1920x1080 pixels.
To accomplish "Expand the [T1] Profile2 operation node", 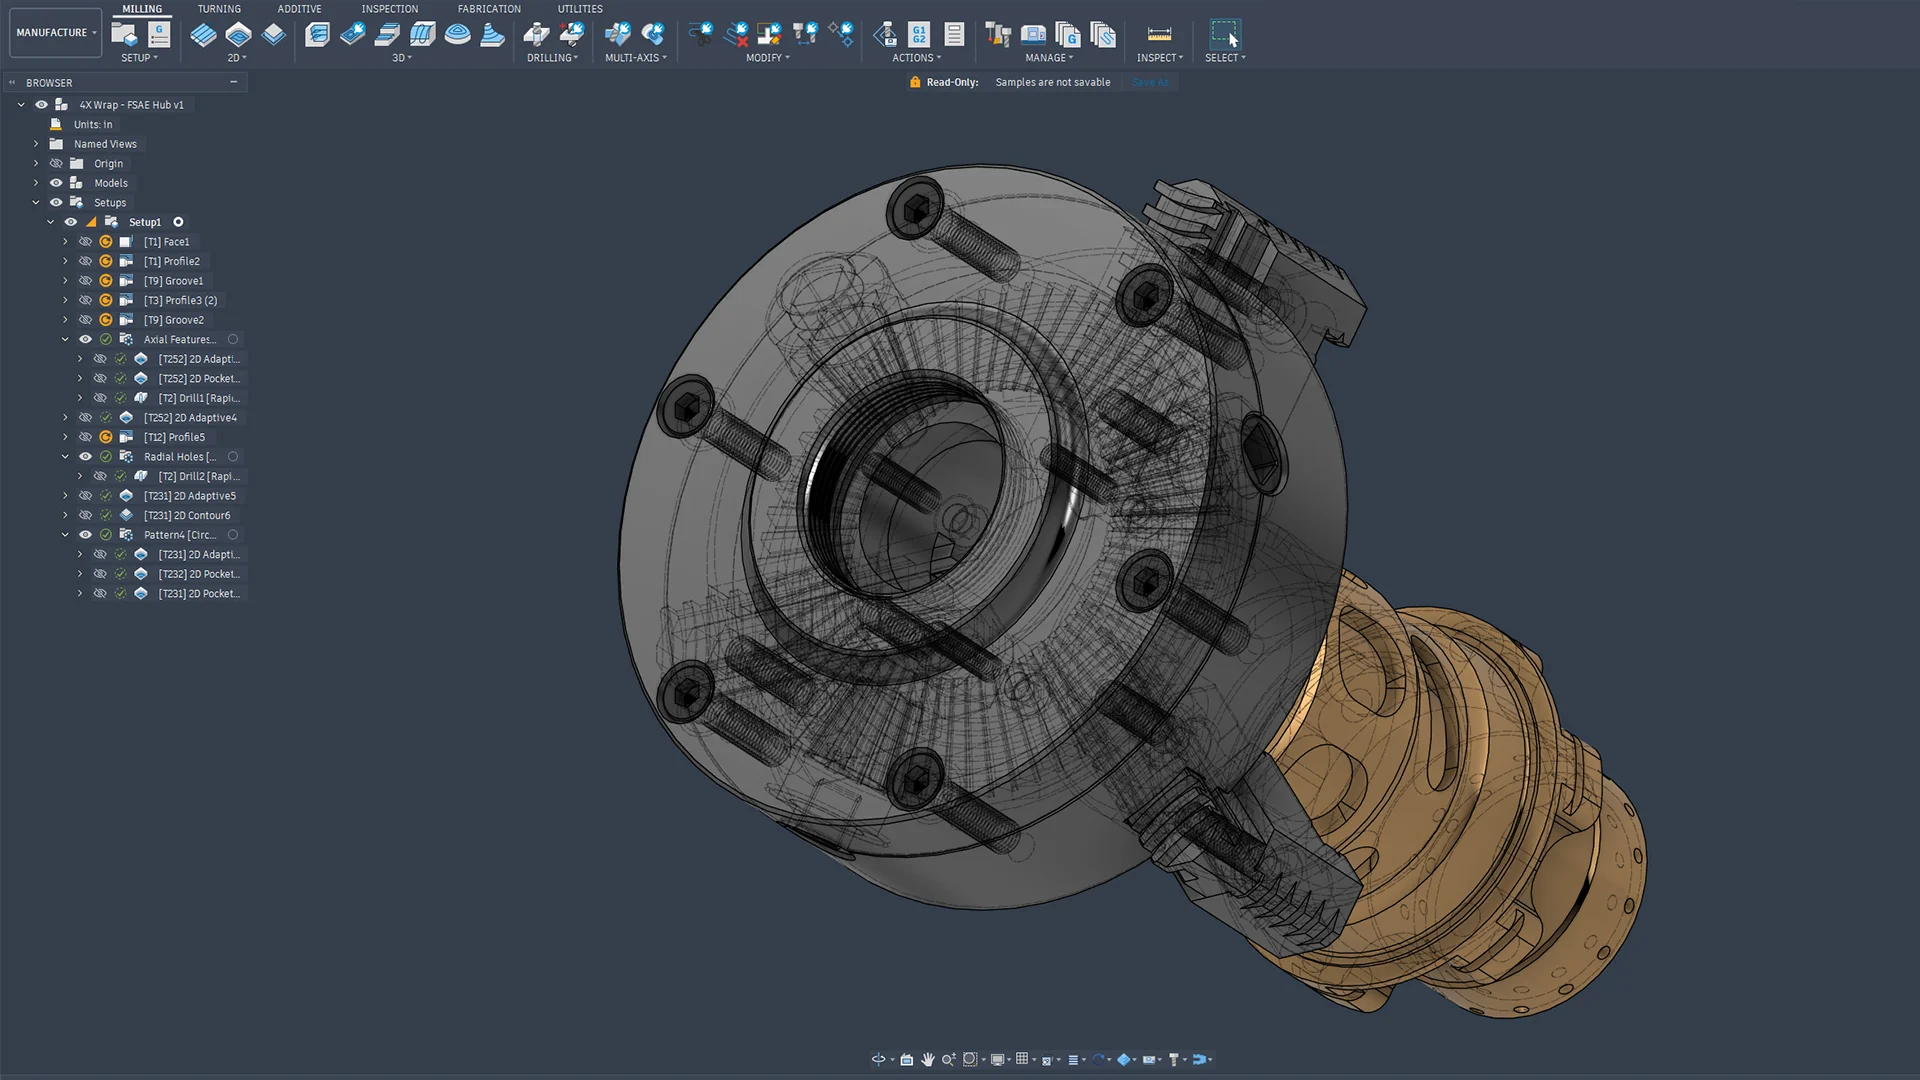I will pyautogui.click(x=65, y=261).
